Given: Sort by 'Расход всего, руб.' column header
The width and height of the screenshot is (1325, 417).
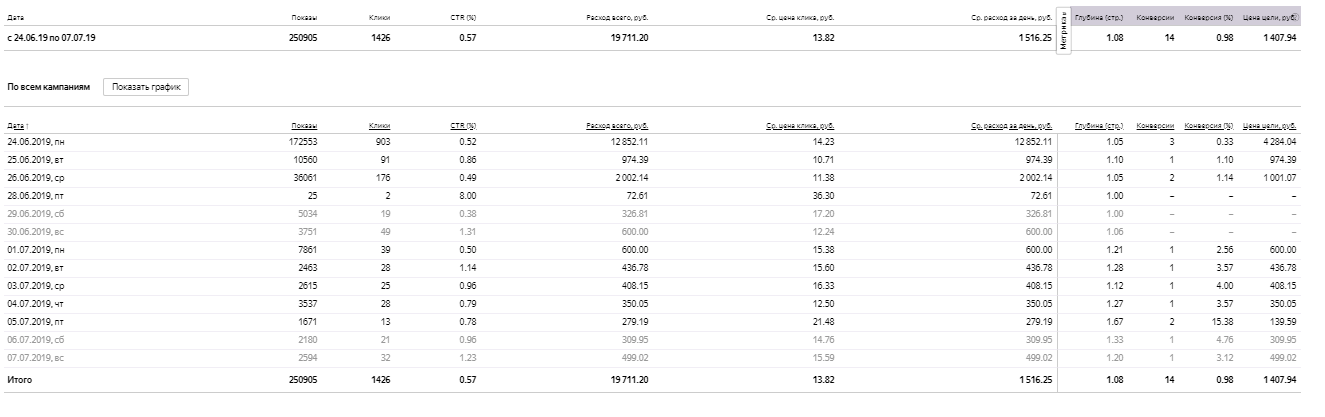Looking at the screenshot, I should click(x=617, y=126).
